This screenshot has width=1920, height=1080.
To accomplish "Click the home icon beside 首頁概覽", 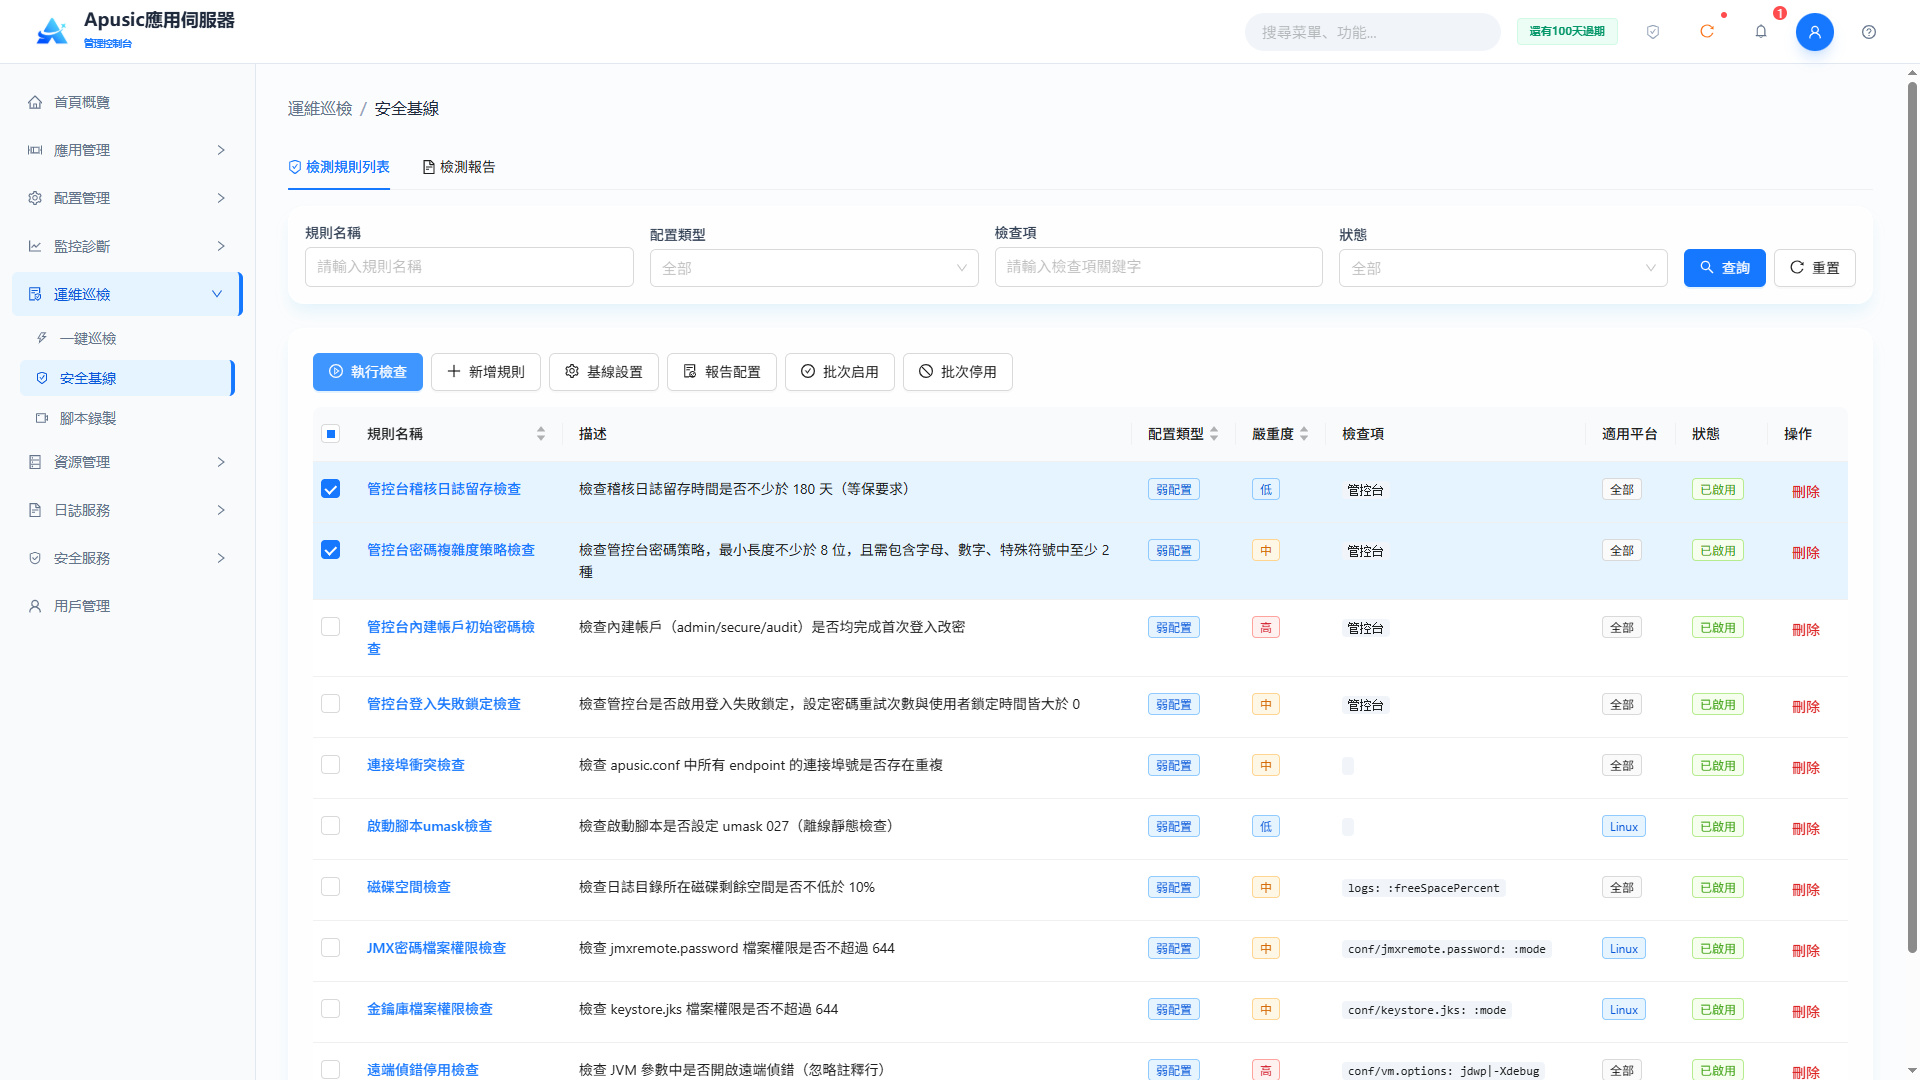I will (35, 102).
